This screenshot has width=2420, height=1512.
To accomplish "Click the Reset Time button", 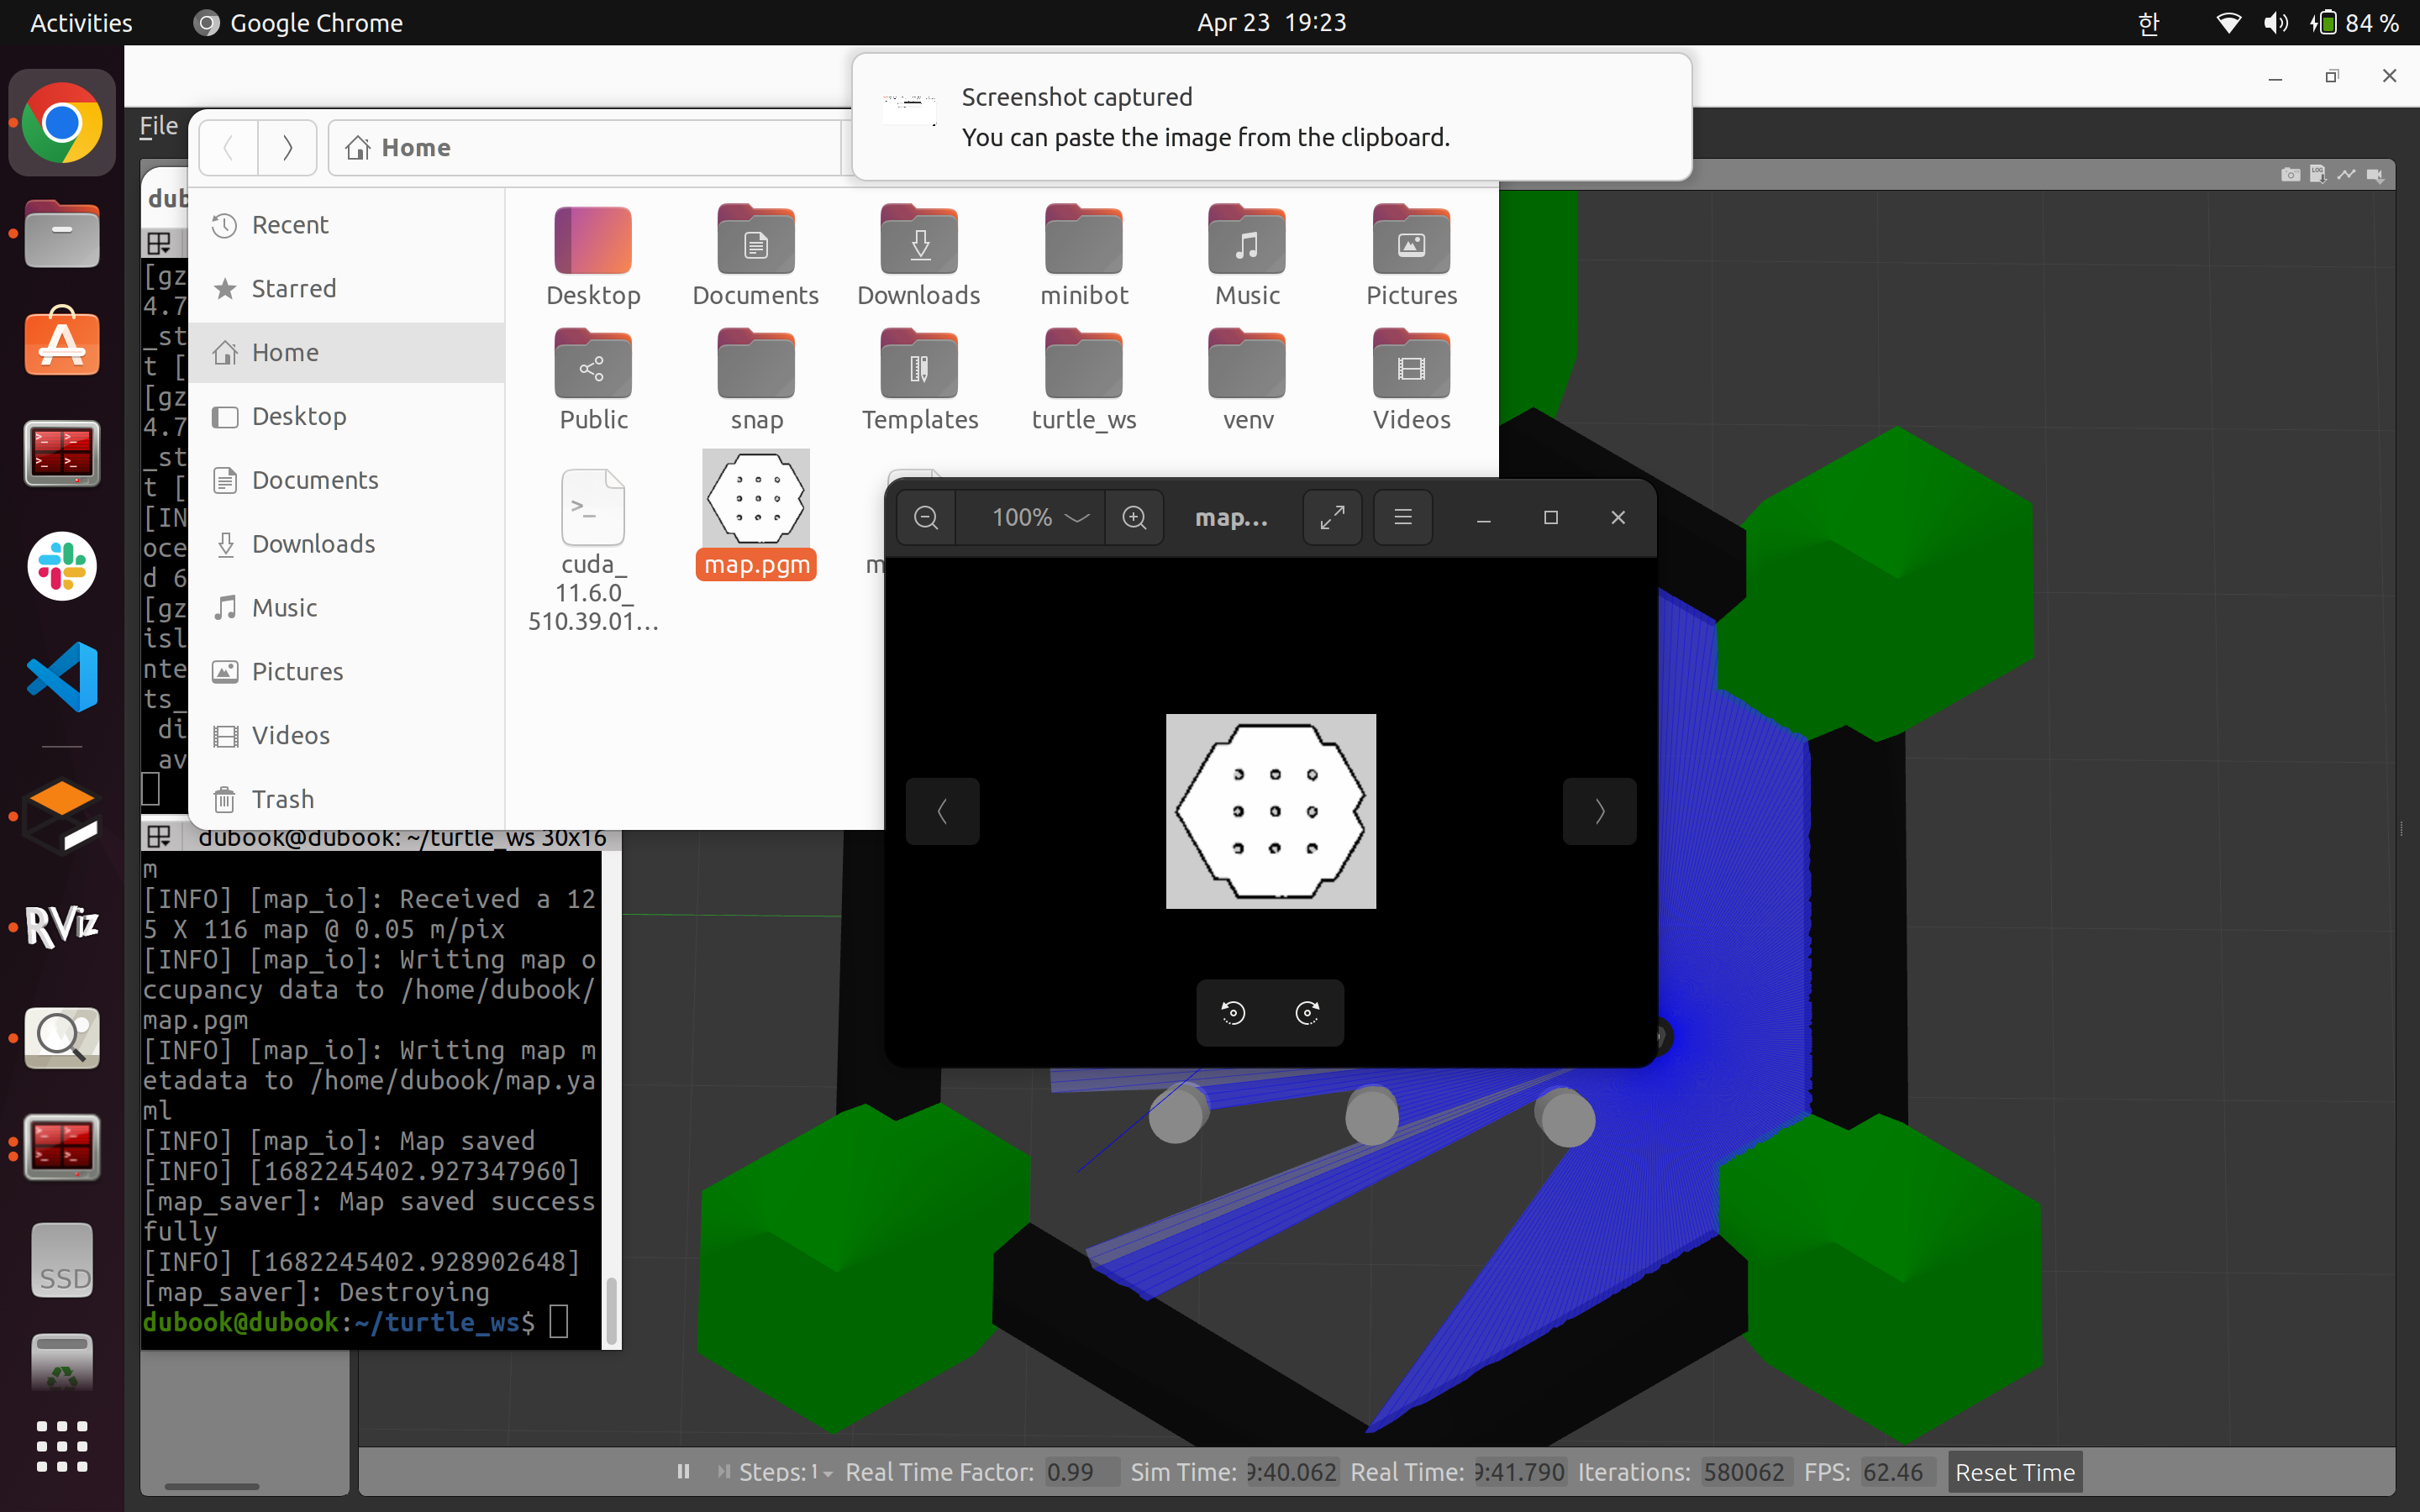I will pyautogui.click(x=2014, y=1472).
